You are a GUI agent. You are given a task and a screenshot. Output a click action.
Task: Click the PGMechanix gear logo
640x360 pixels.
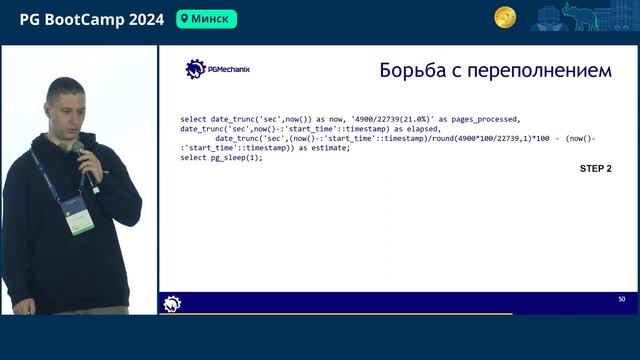point(196,69)
